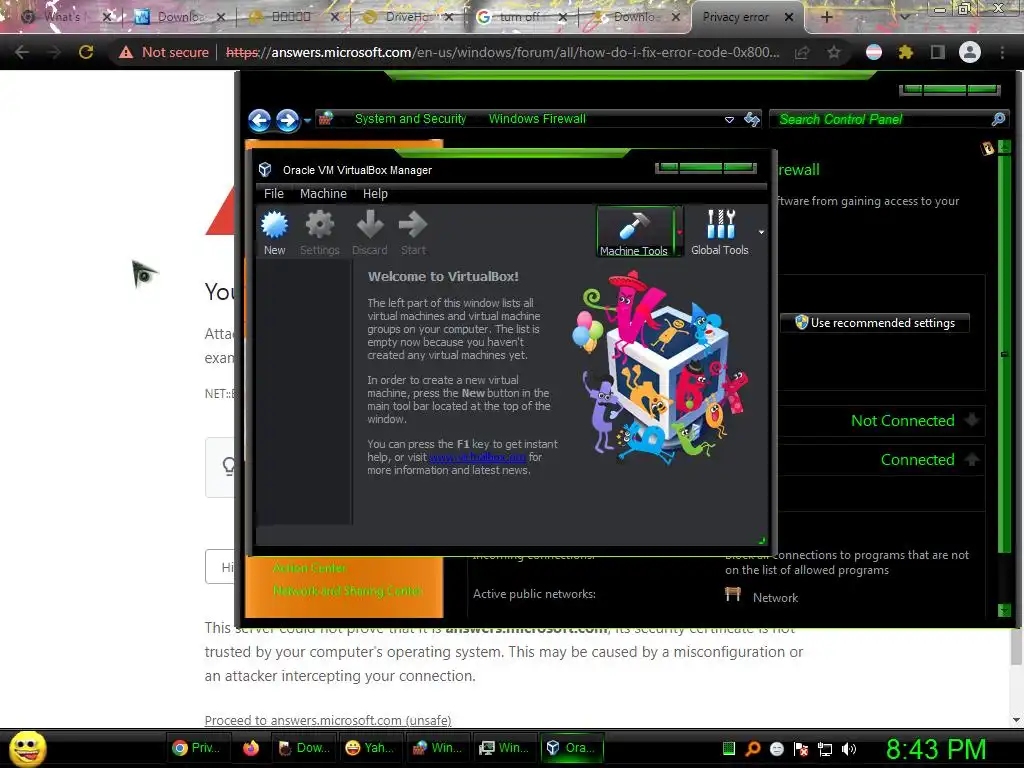Click the Chrome reload button
The height and width of the screenshot is (768, 1024).
[x=86, y=52]
